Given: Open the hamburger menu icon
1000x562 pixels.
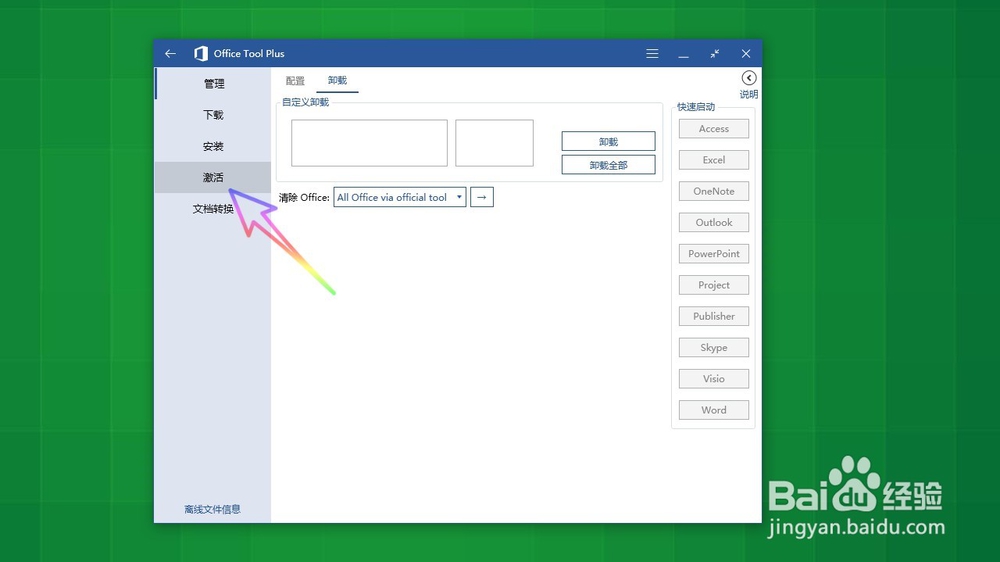Looking at the screenshot, I should tap(652, 54).
